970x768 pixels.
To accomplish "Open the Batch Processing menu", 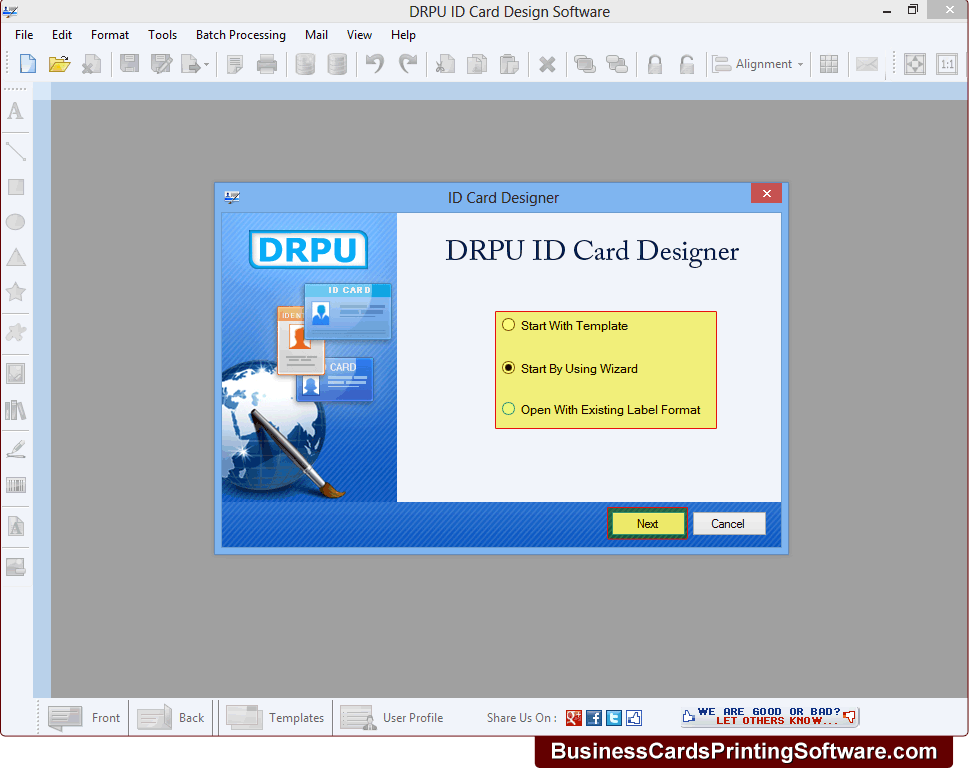I will [x=241, y=35].
